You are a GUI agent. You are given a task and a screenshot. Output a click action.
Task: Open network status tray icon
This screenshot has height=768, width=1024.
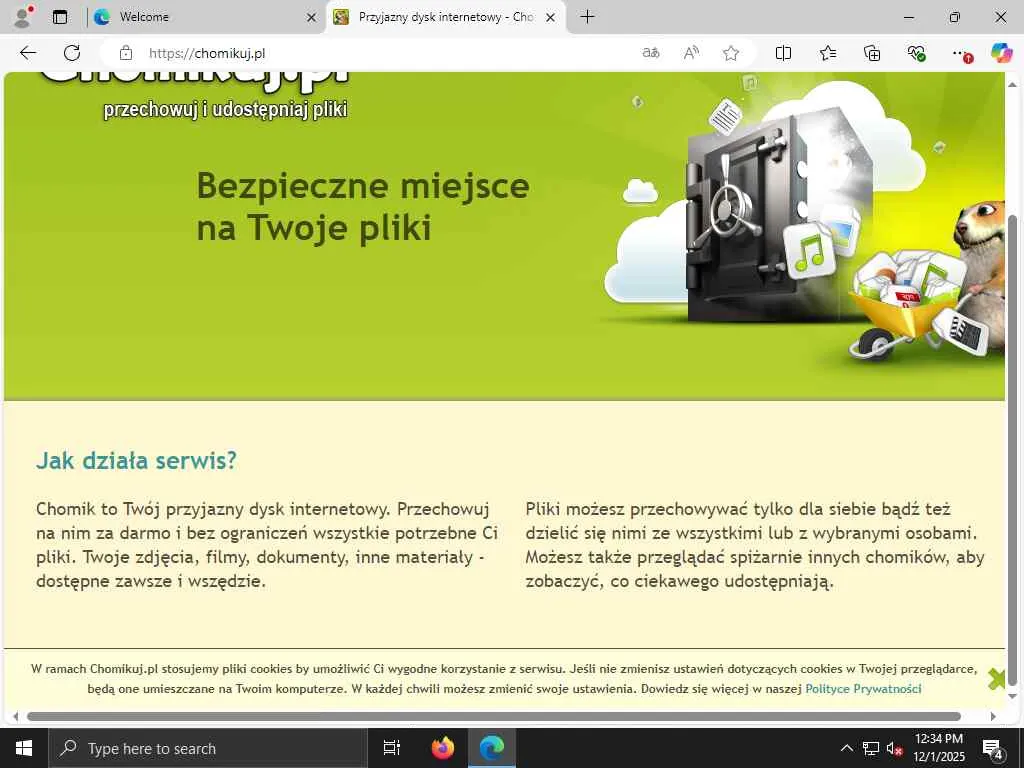point(871,748)
